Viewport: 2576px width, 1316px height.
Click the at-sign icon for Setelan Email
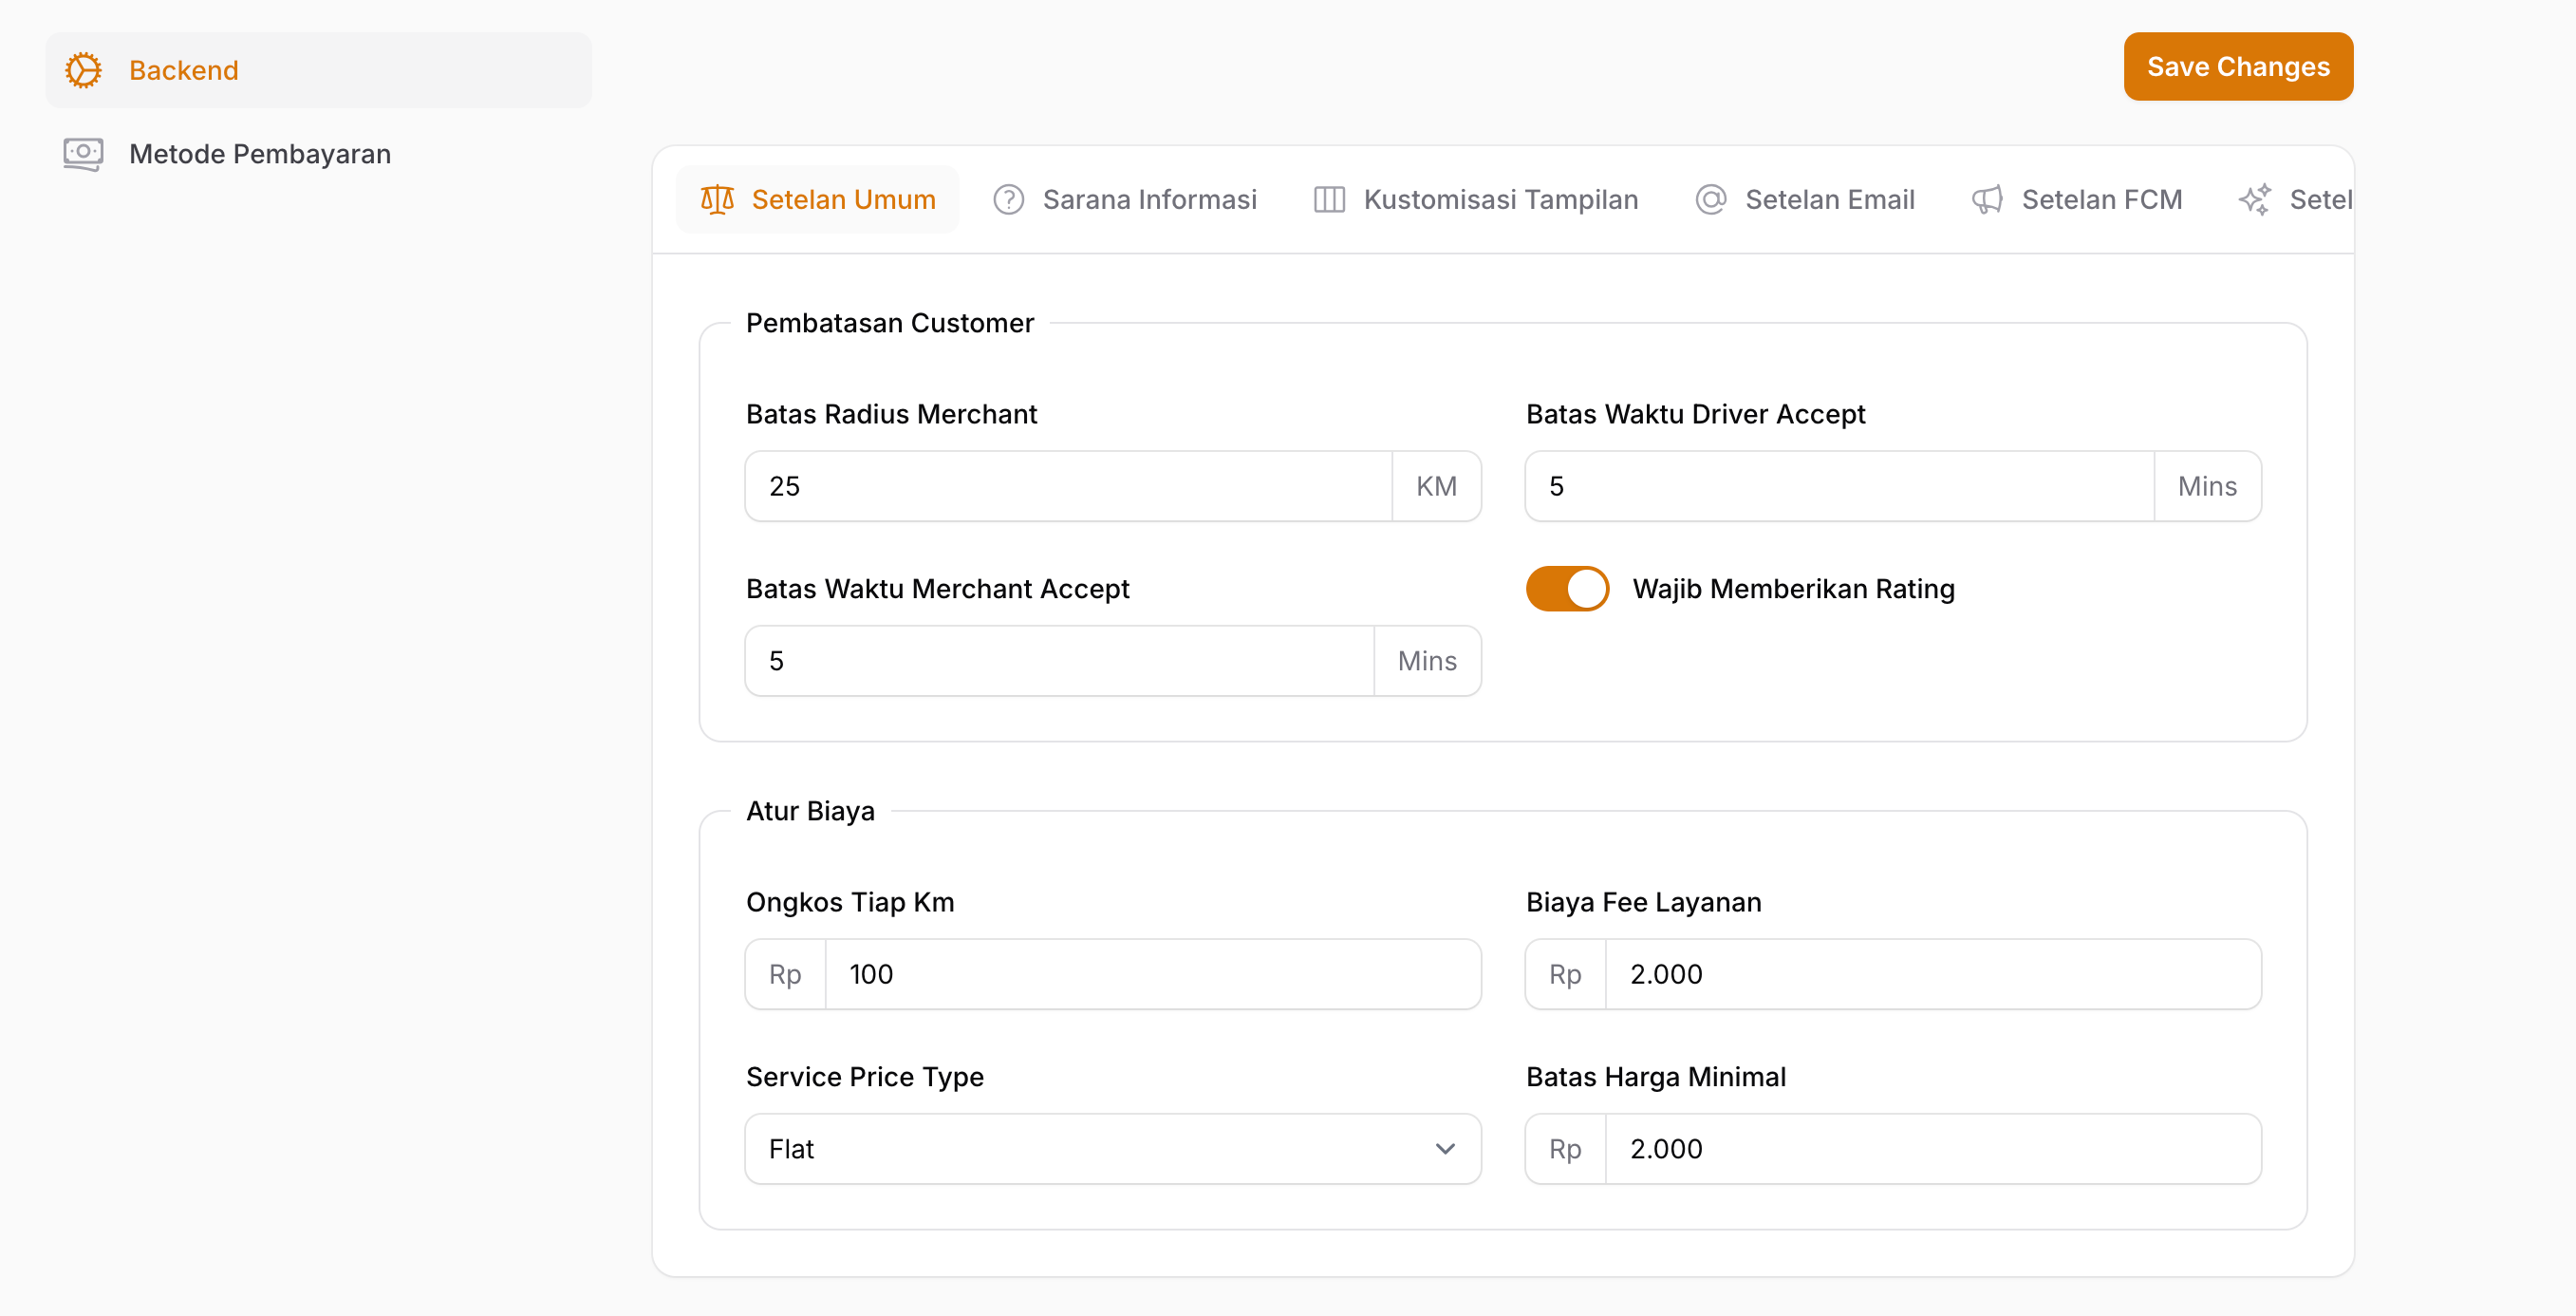click(1710, 200)
